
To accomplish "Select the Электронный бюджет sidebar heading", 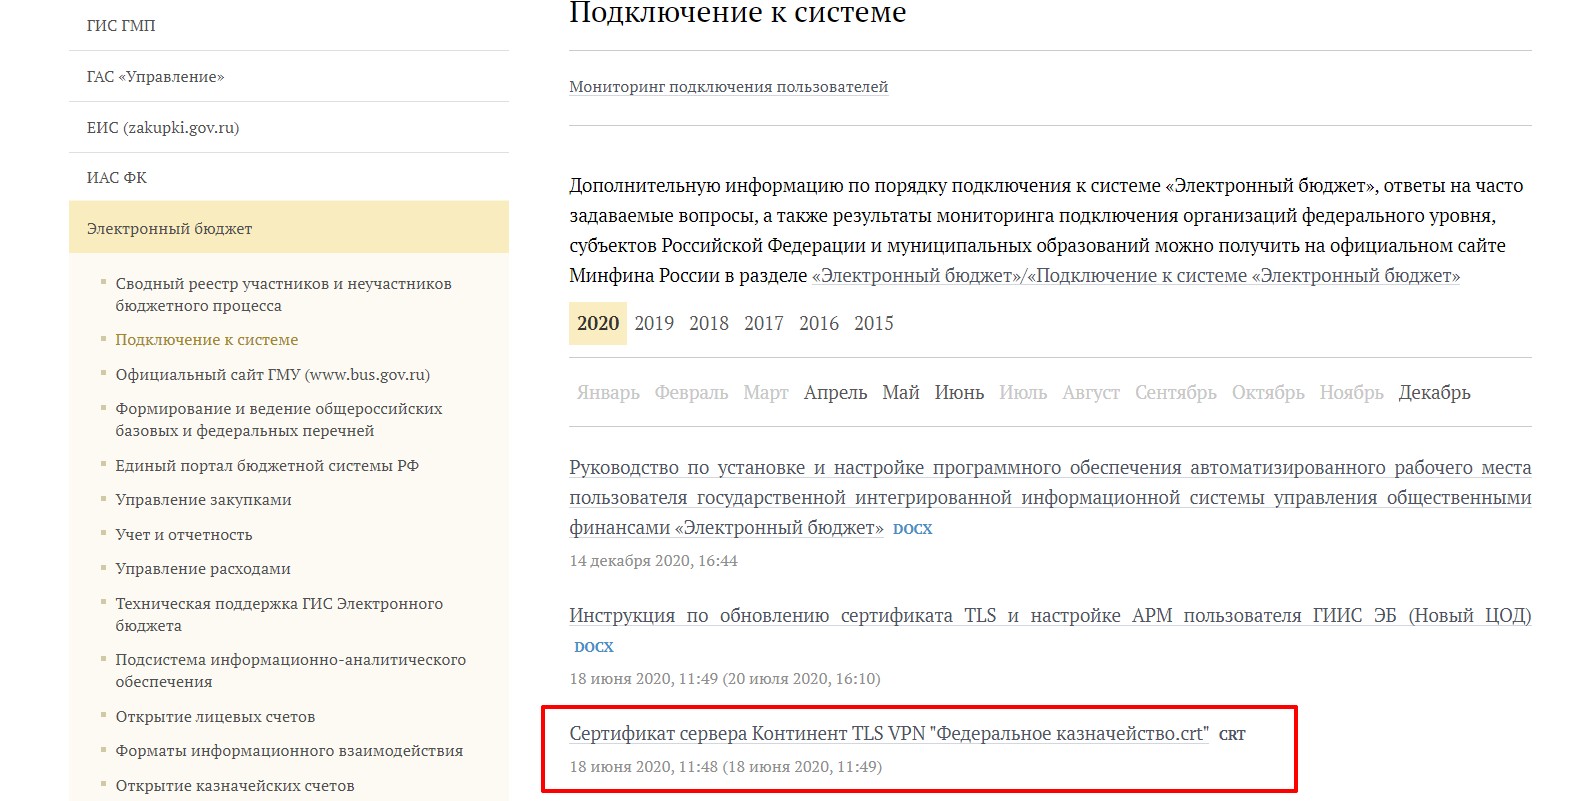I will [x=289, y=228].
